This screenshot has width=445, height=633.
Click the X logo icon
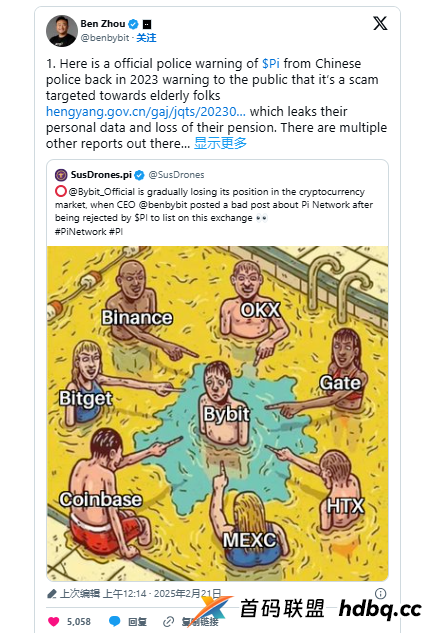380,23
